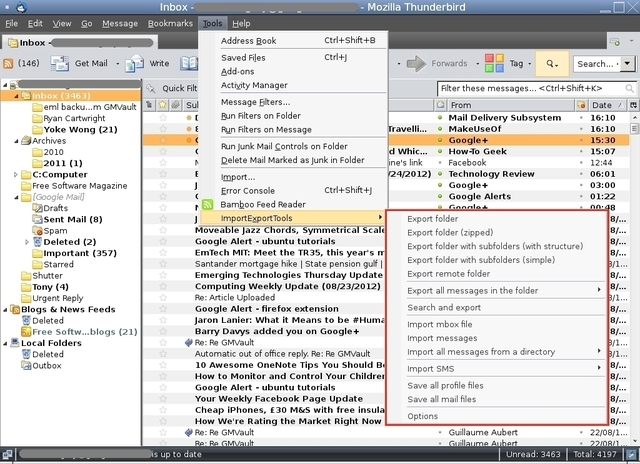Viewport: 640px width, 464px height.
Task: Collapse the Local Folders account
Action: click(5, 343)
